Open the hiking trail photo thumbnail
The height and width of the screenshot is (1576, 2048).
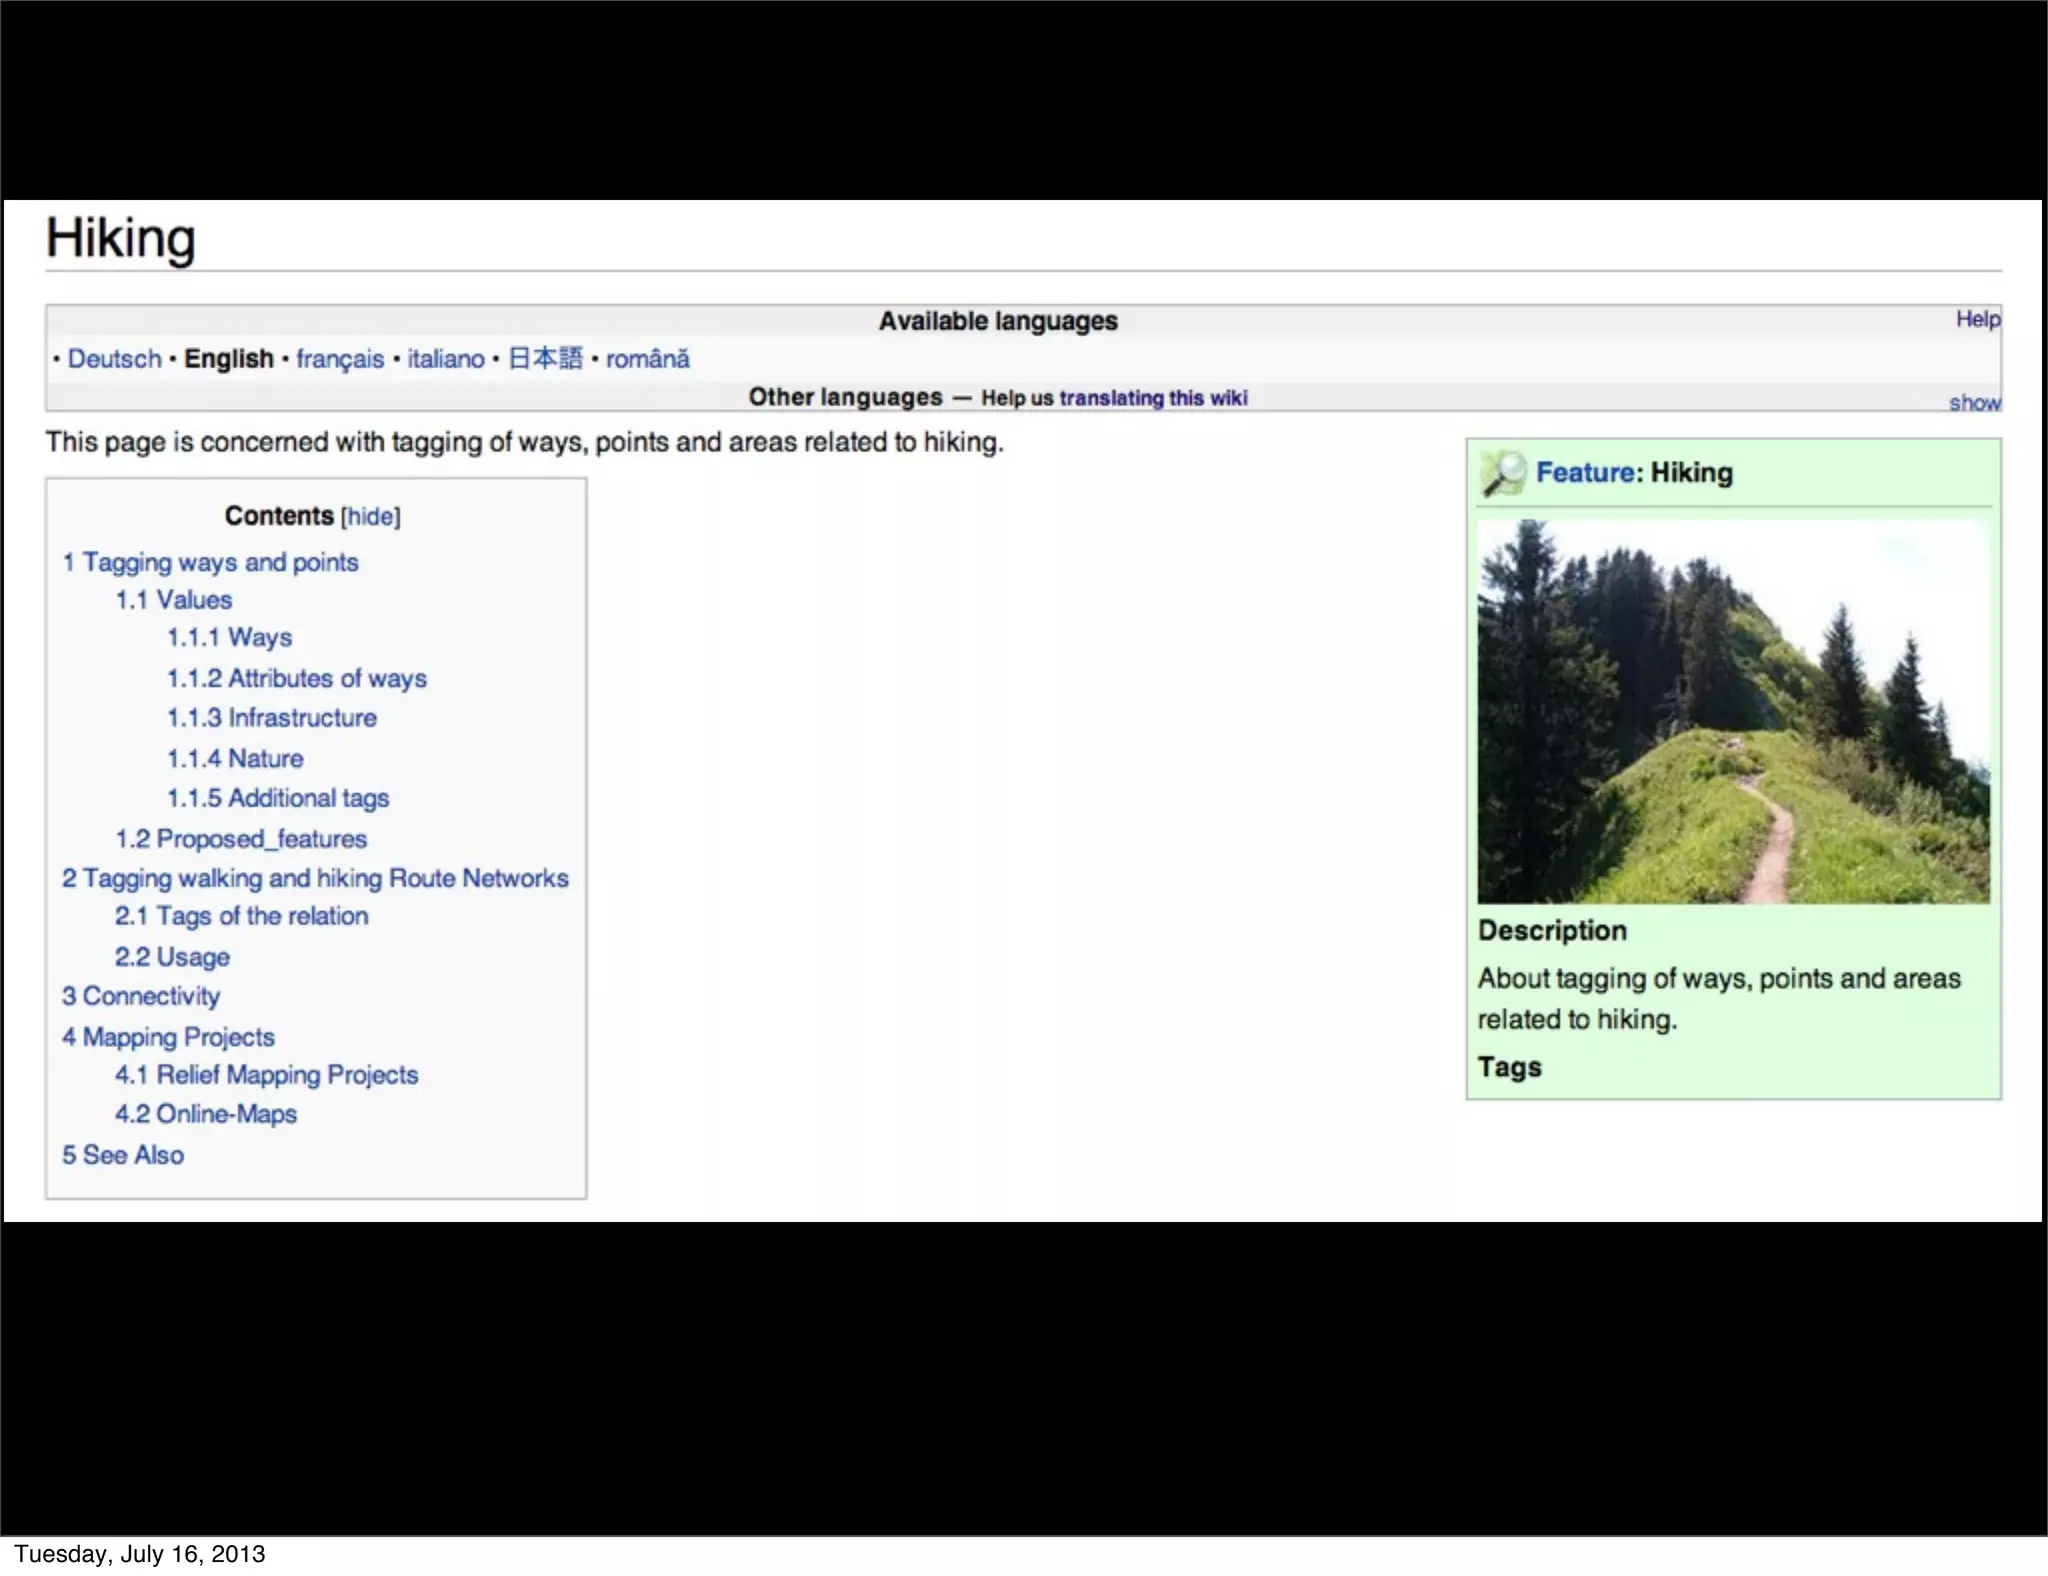[x=1733, y=711]
